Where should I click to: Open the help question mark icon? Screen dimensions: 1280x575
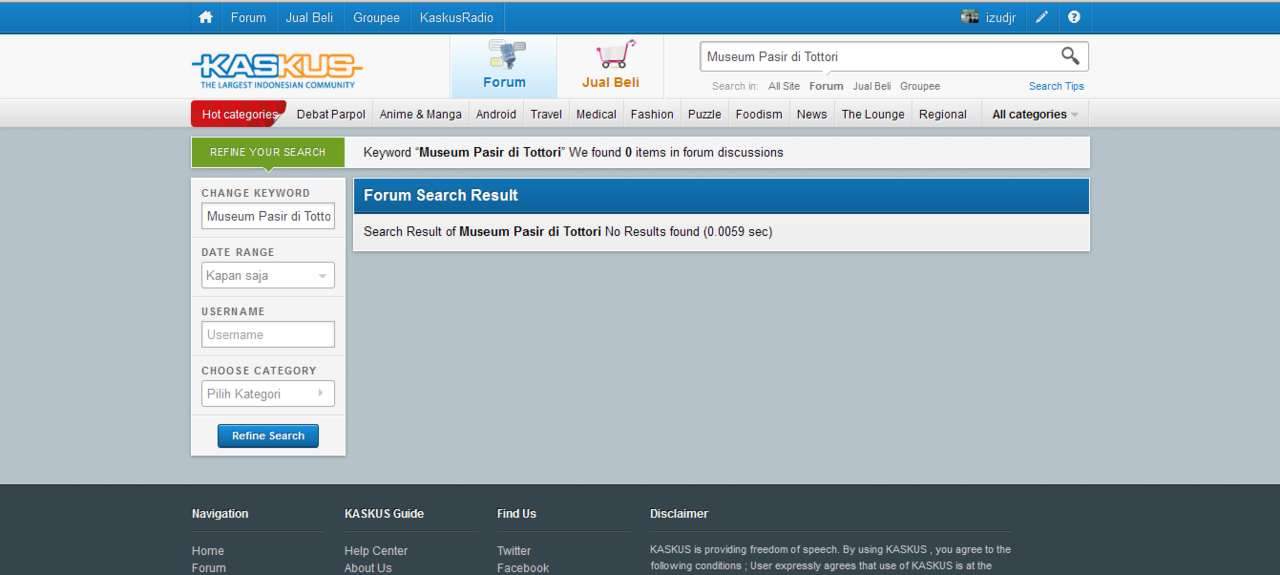point(1074,17)
